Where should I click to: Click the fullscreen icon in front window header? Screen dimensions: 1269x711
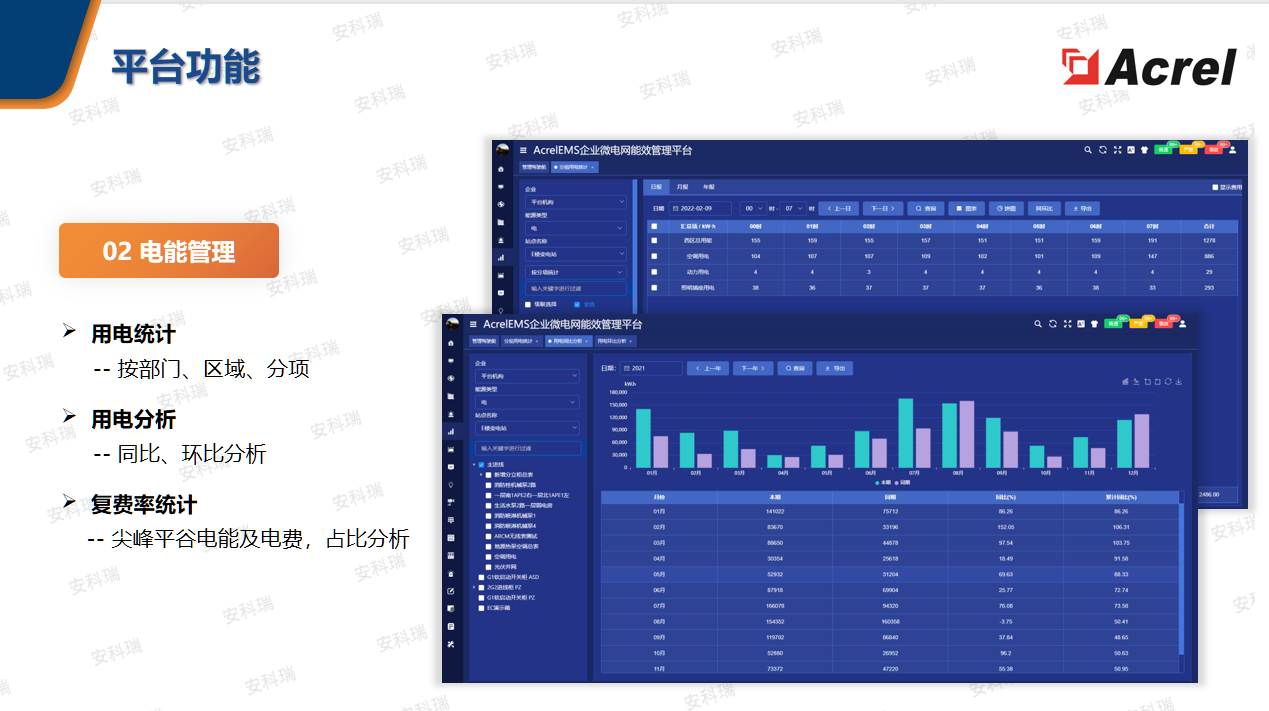pyautogui.click(x=1068, y=324)
